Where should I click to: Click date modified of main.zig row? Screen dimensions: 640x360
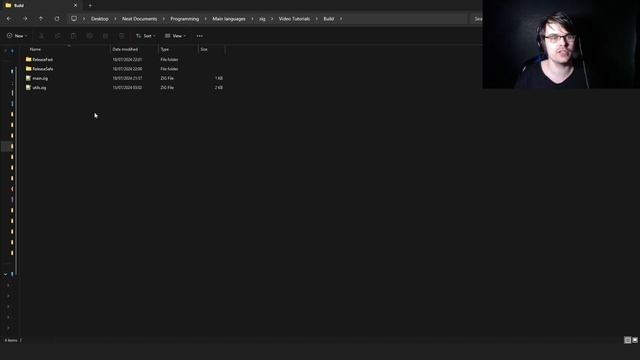tap(127, 78)
